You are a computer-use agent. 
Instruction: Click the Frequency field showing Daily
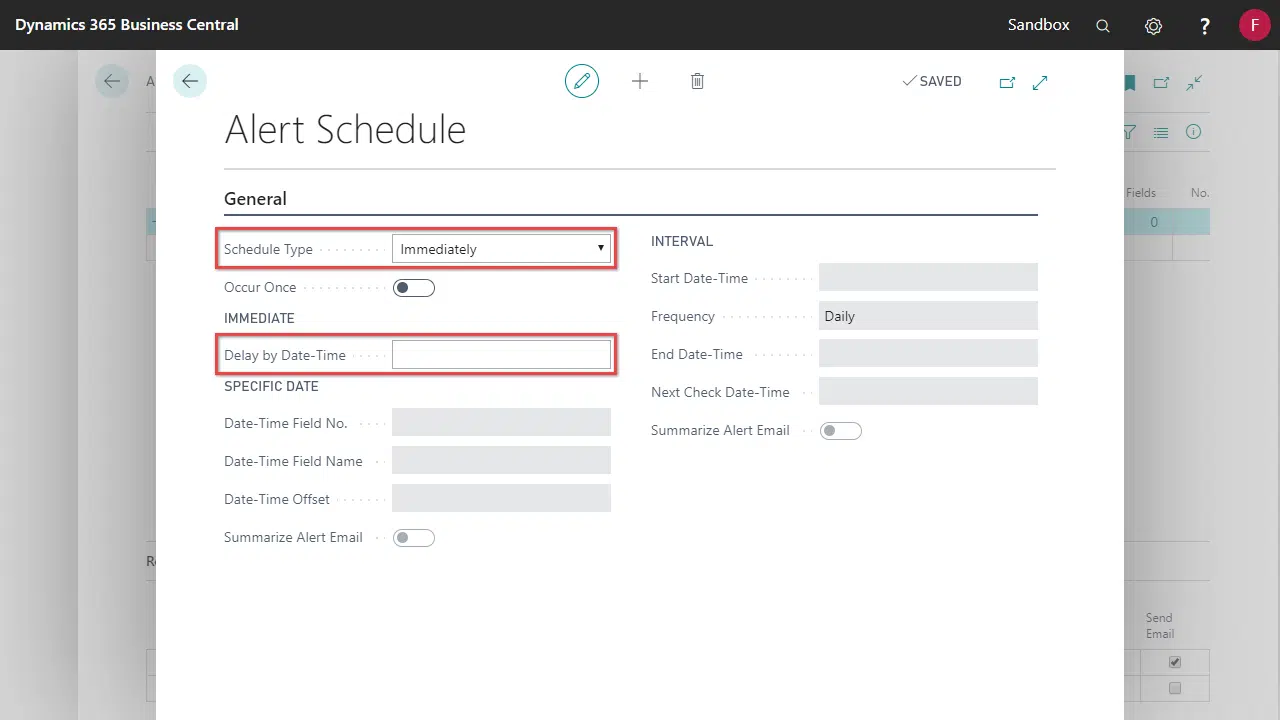(927, 316)
